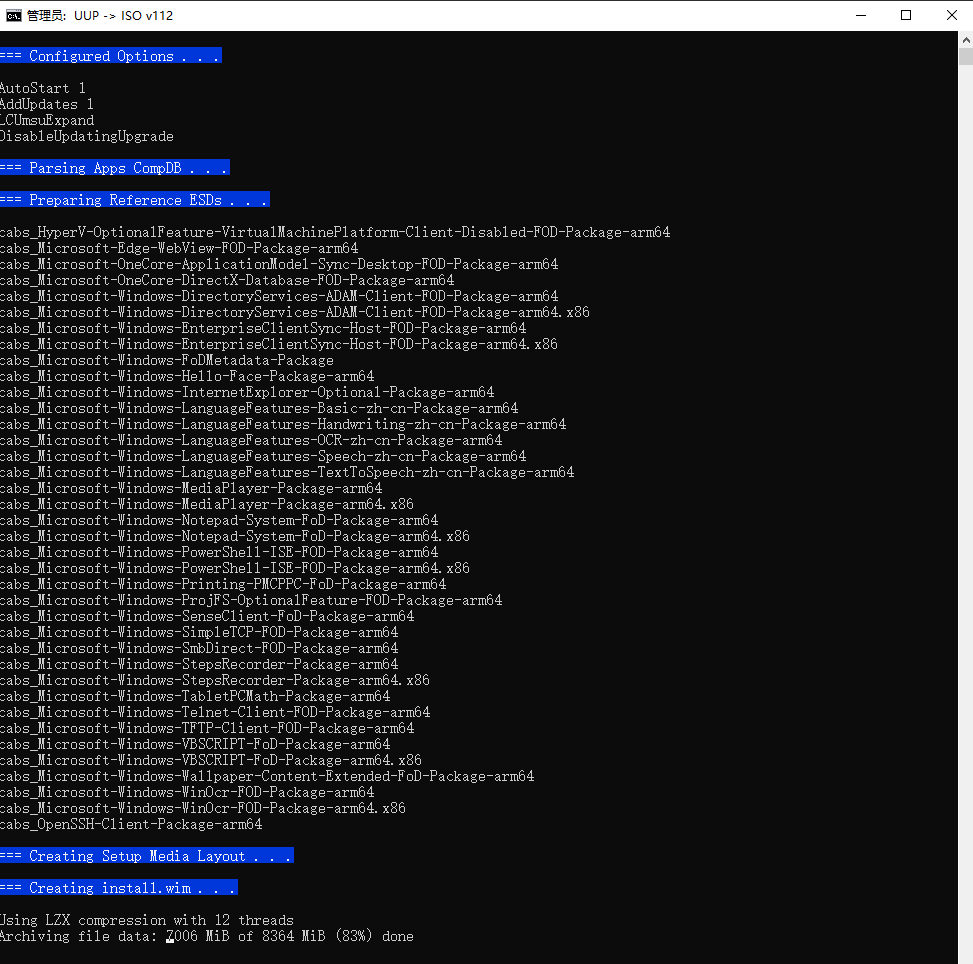Image resolution: width=973 pixels, height=964 pixels.
Task: Click the 'Creating Setup Media Layout' header
Action: point(146,856)
